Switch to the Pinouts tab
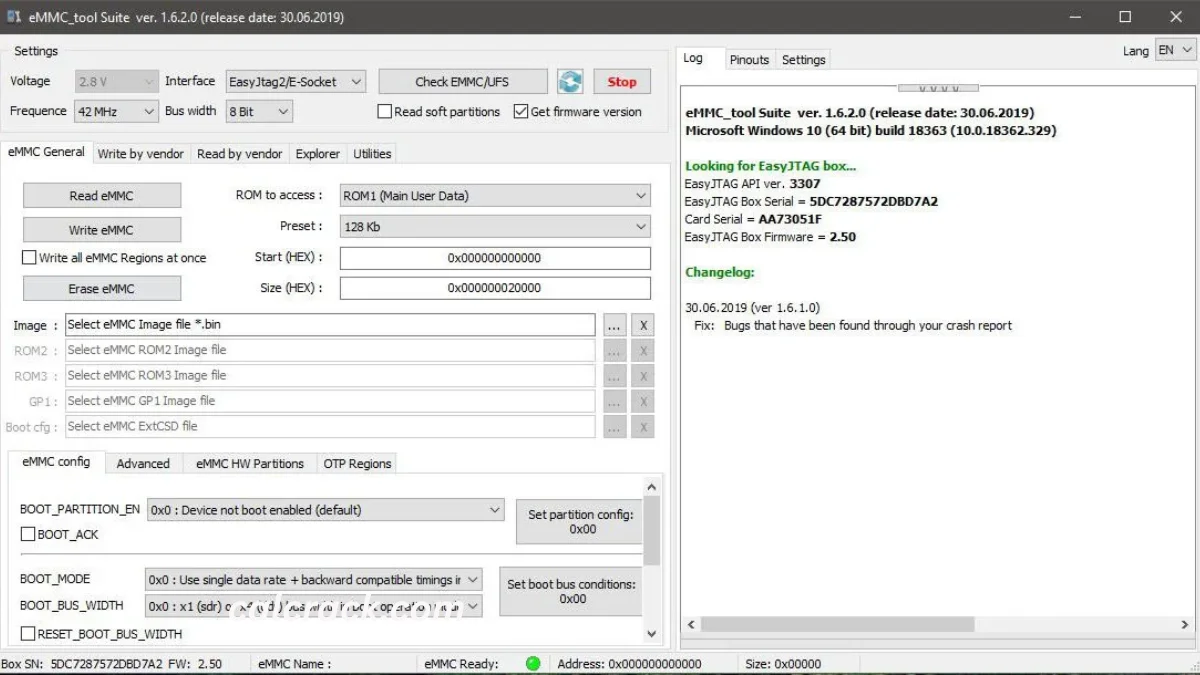This screenshot has width=1200, height=675. 749,60
